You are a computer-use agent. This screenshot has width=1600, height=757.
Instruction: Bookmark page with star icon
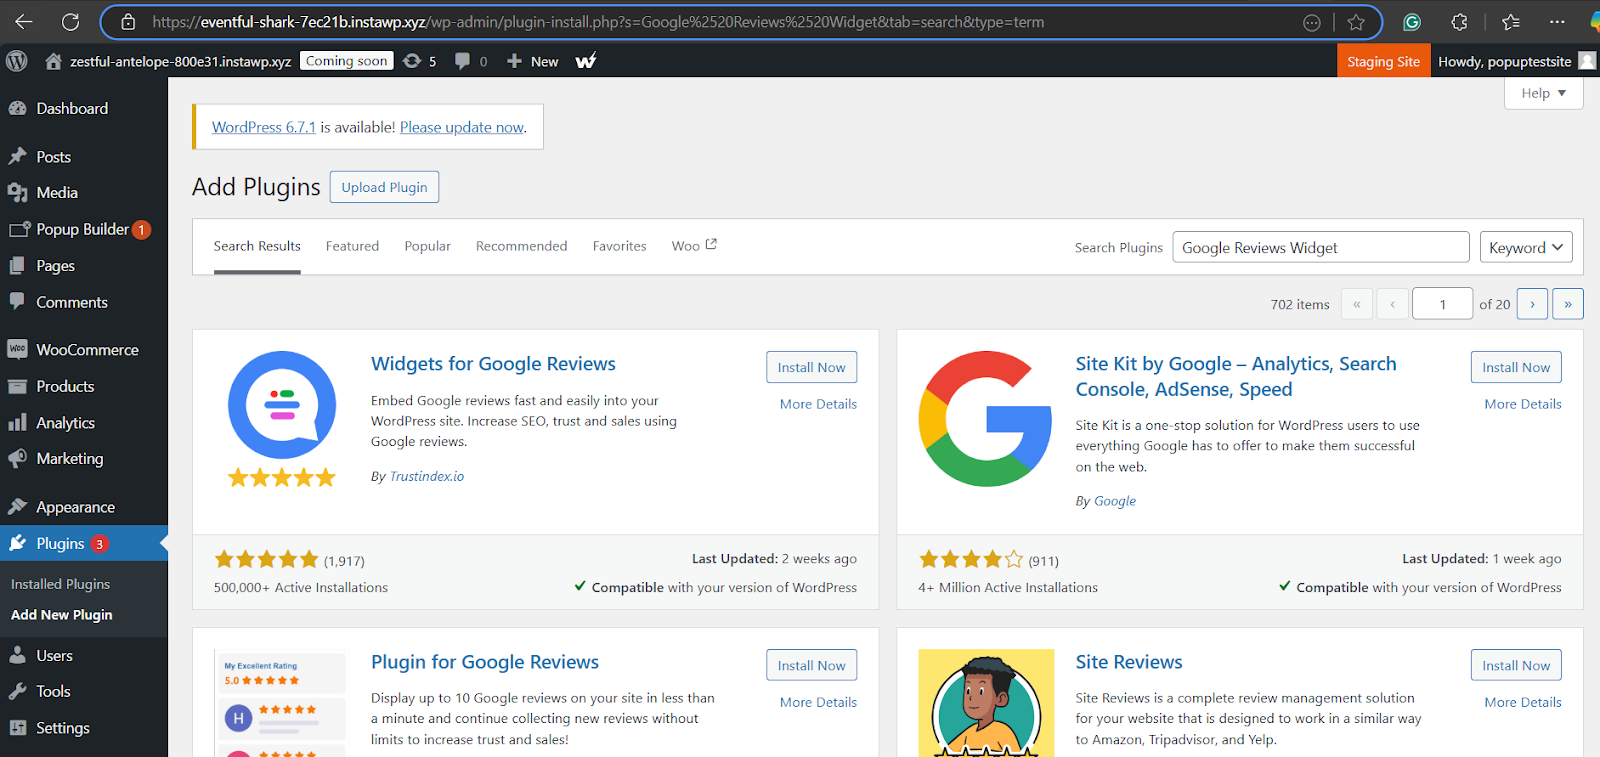(1356, 22)
